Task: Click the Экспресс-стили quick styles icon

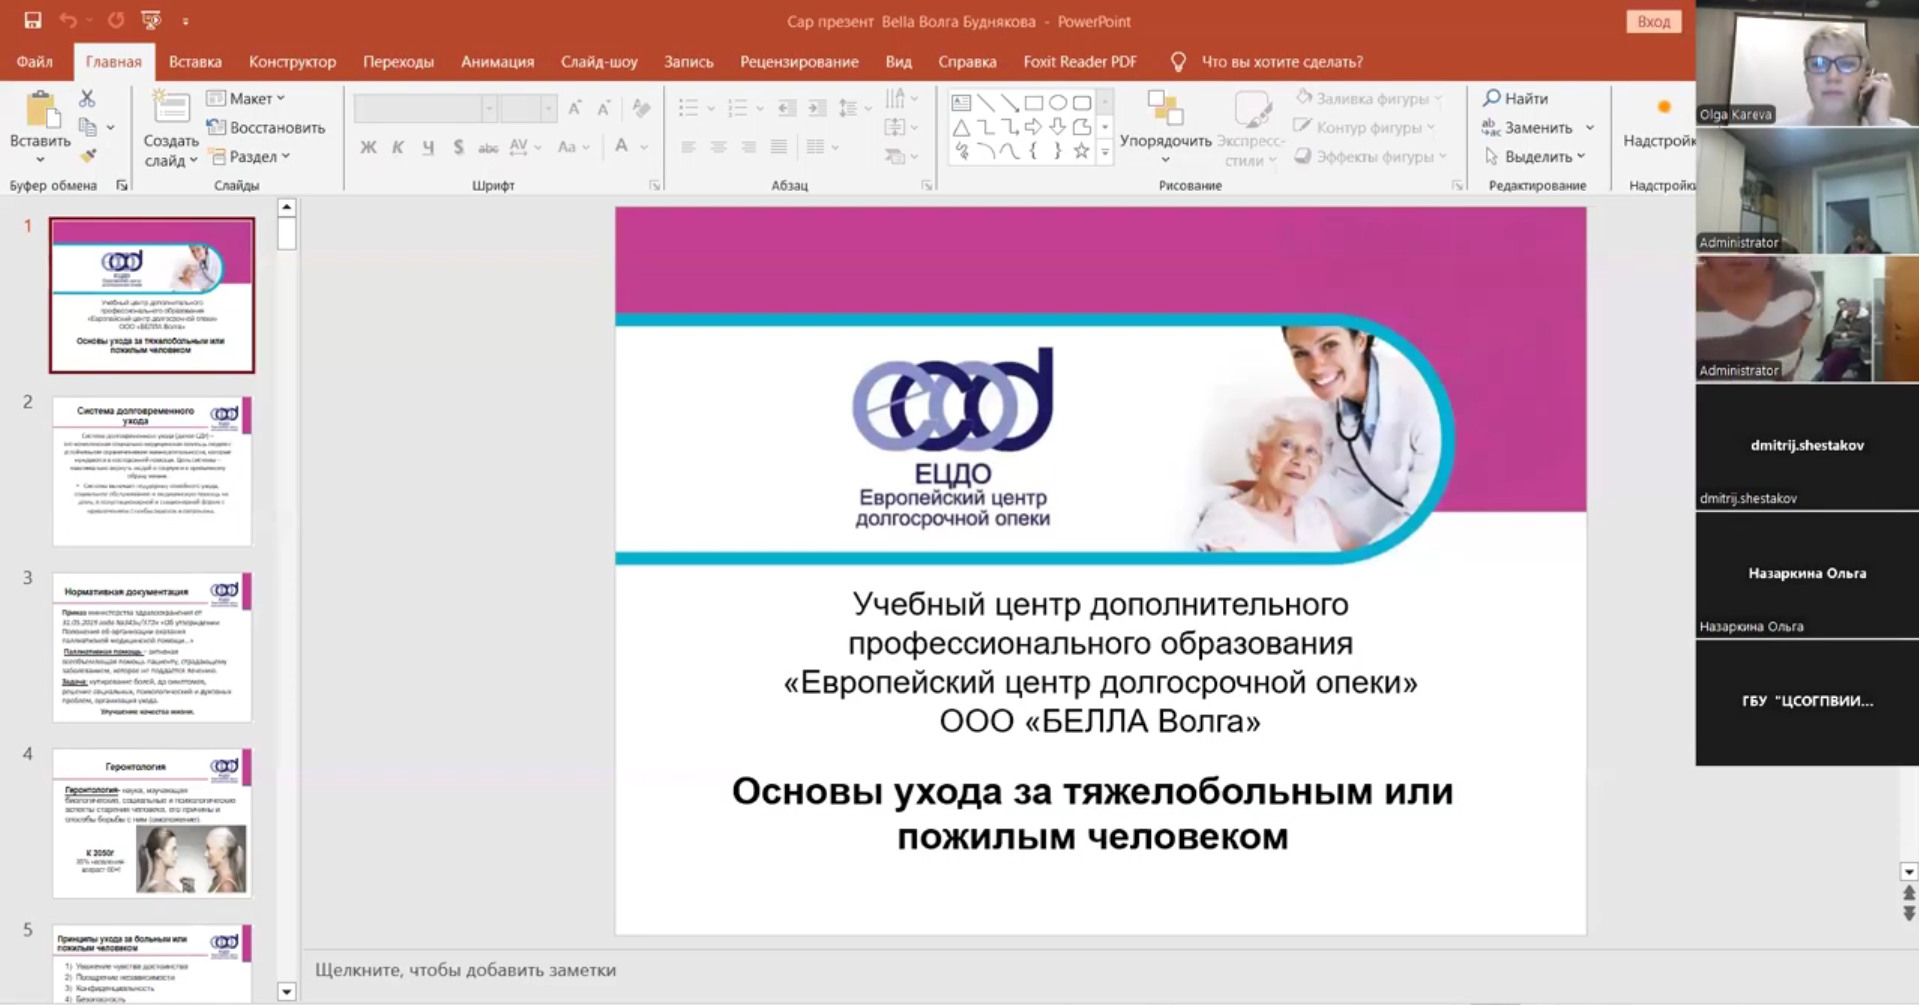Action: coord(1251,109)
